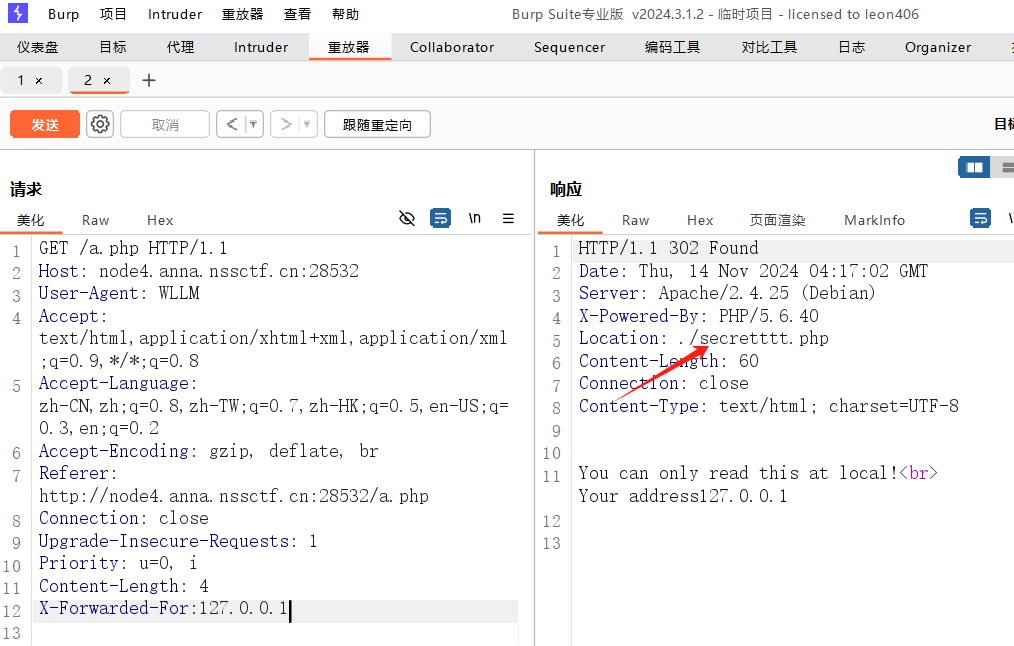Select repeater request tab 1
Screen dimensions: 1014x646
[21, 80]
